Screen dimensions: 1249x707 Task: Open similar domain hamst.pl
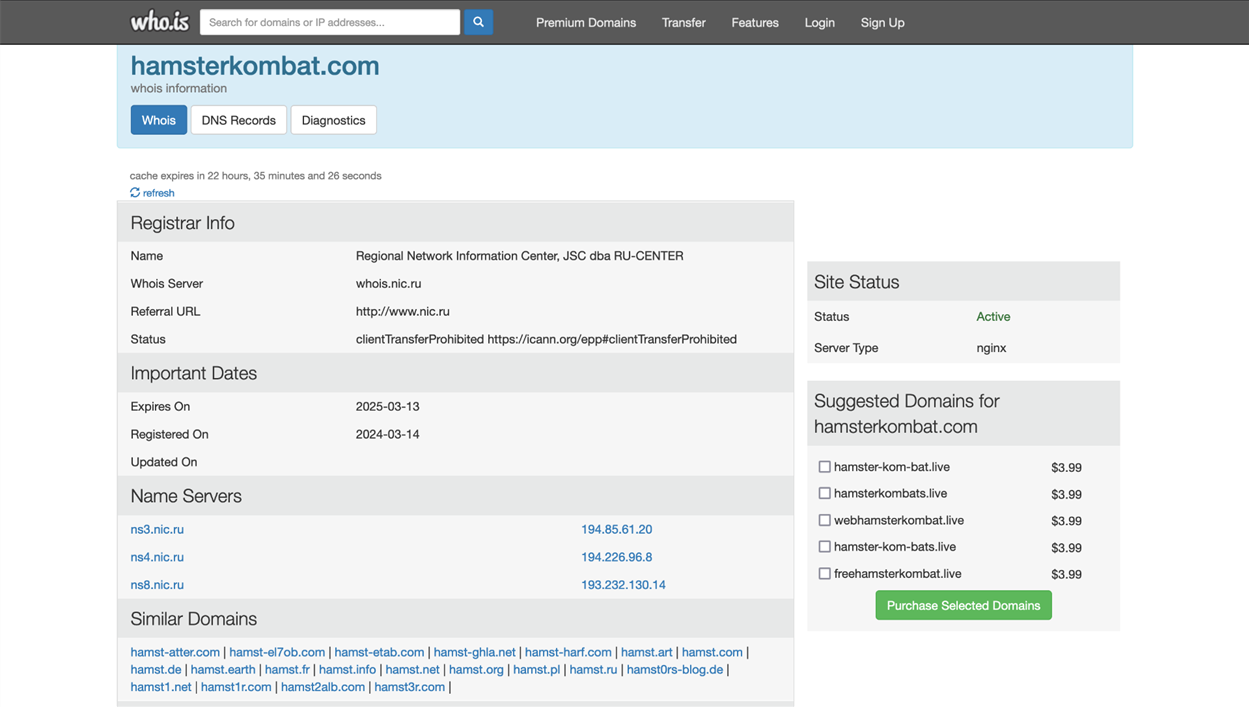coord(536,670)
